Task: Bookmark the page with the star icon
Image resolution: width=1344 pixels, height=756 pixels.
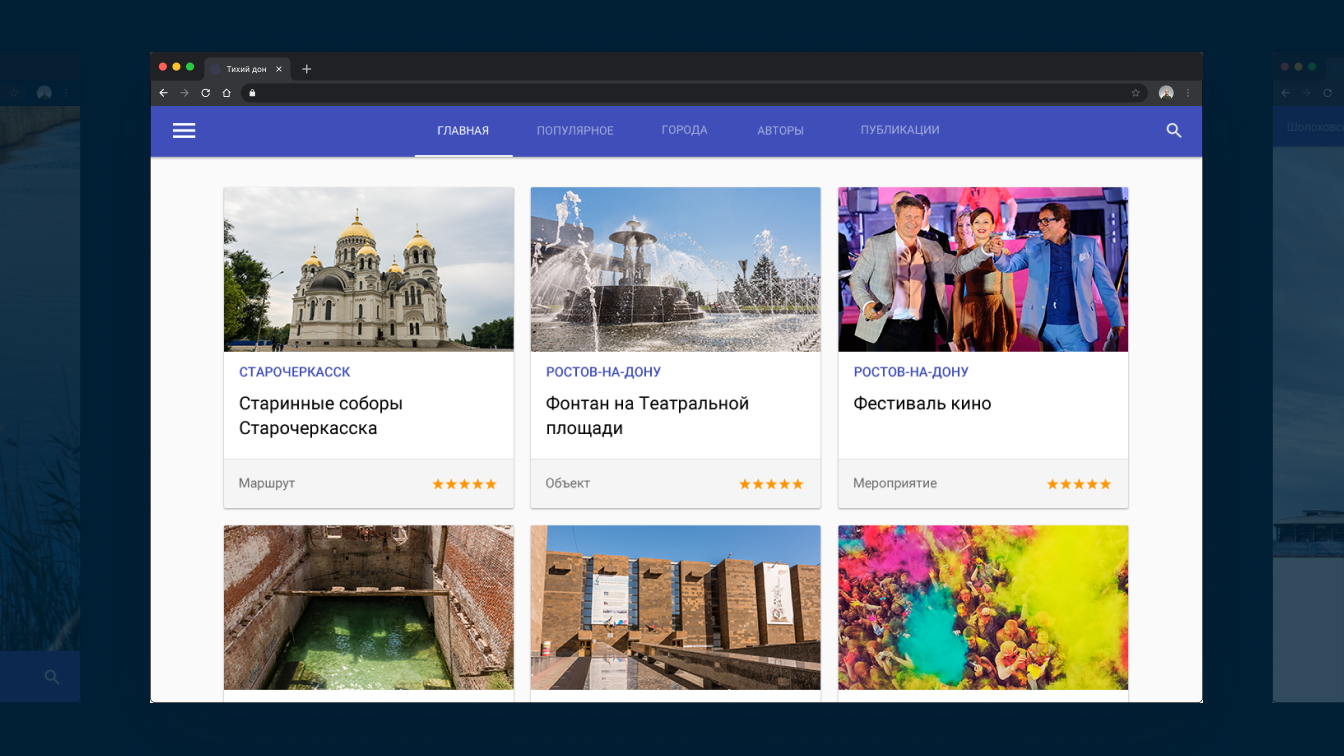Action: tap(1136, 93)
